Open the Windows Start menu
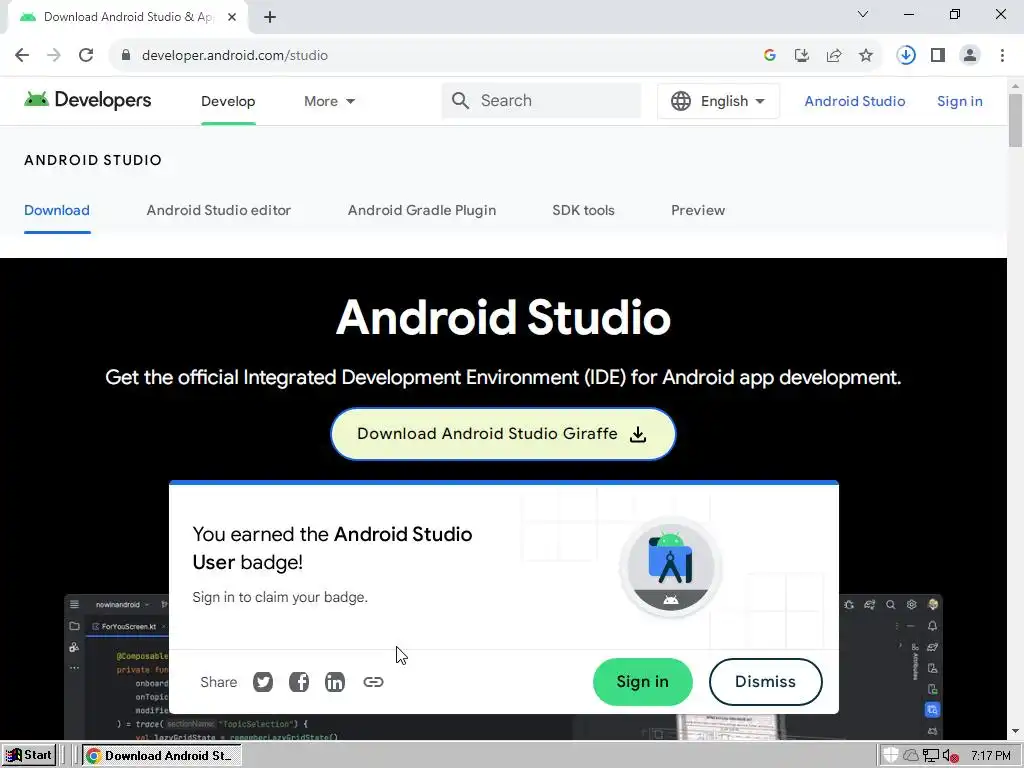 point(29,756)
